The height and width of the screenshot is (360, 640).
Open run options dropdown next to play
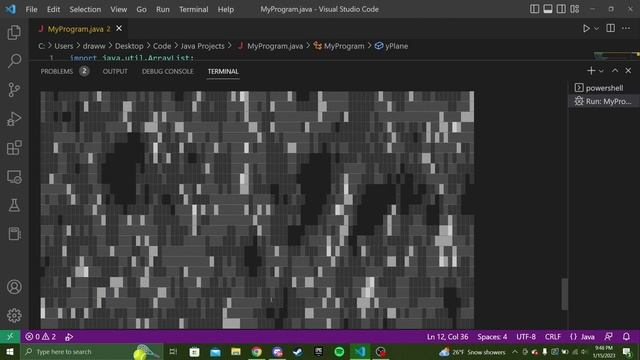596,29
